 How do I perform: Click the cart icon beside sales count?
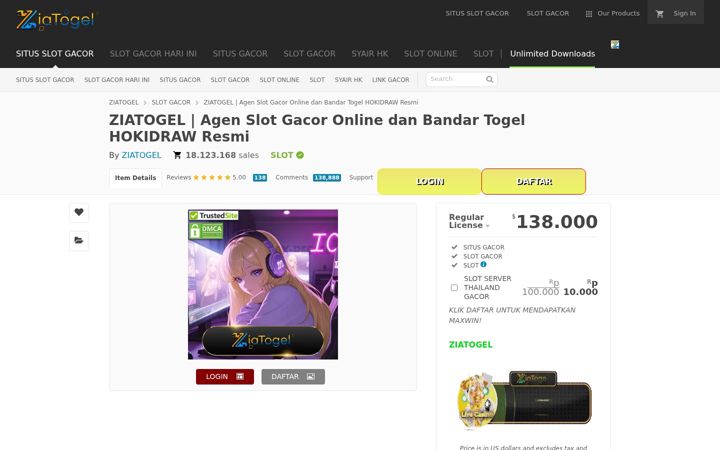(177, 155)
